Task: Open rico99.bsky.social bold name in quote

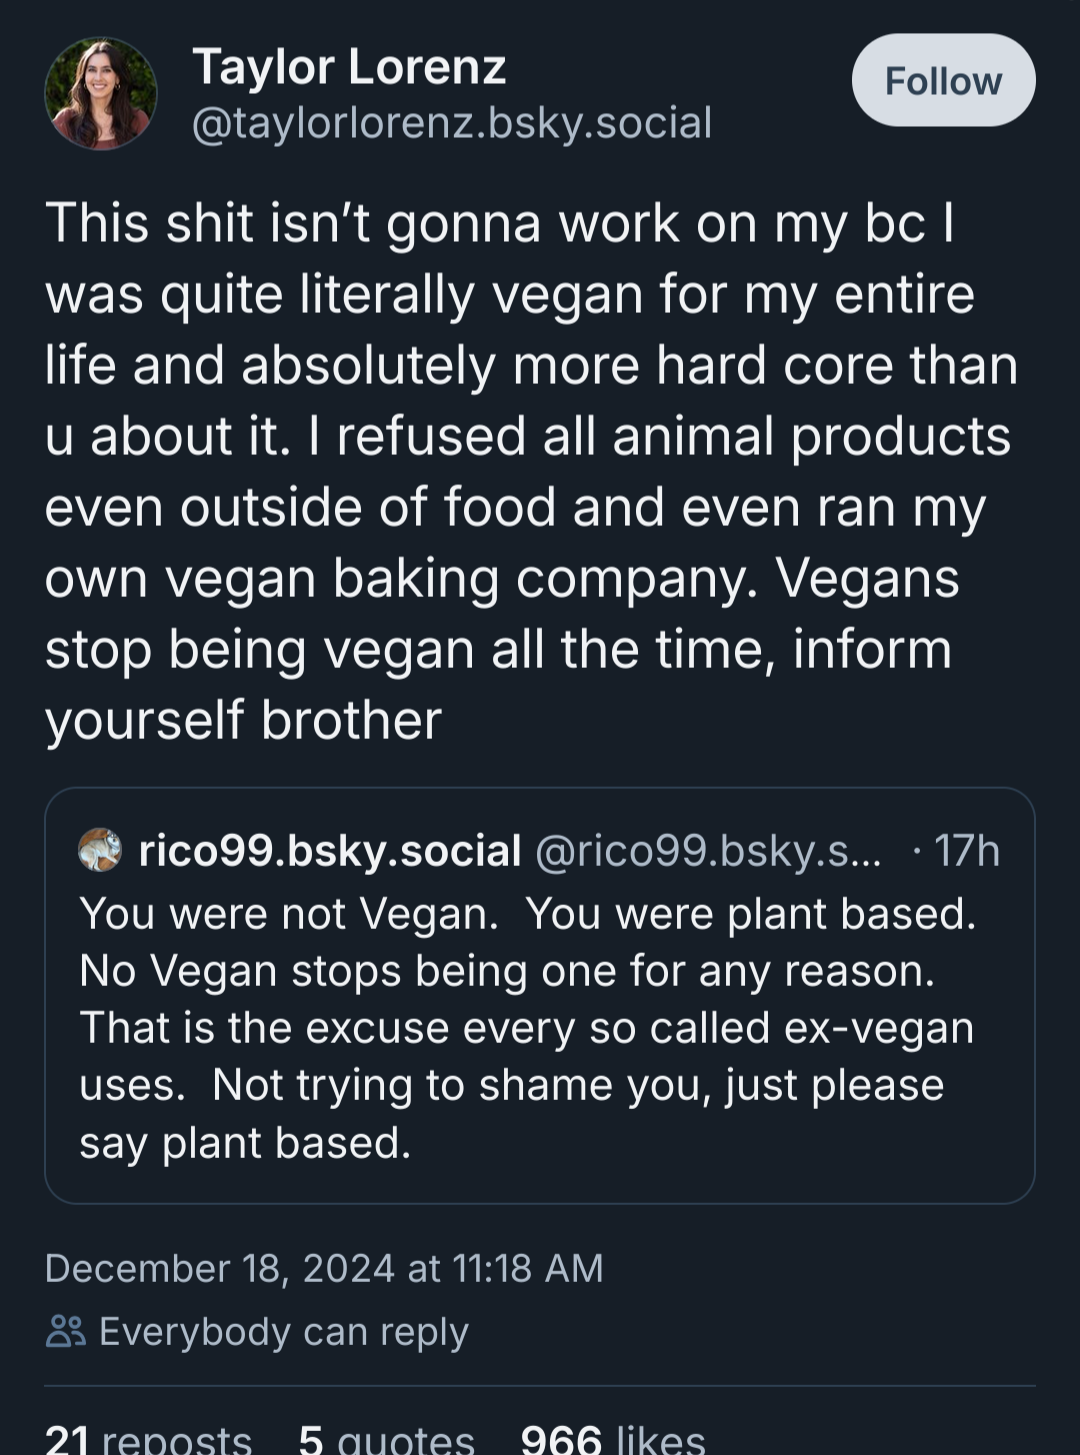Action: (x=330, y=851)
